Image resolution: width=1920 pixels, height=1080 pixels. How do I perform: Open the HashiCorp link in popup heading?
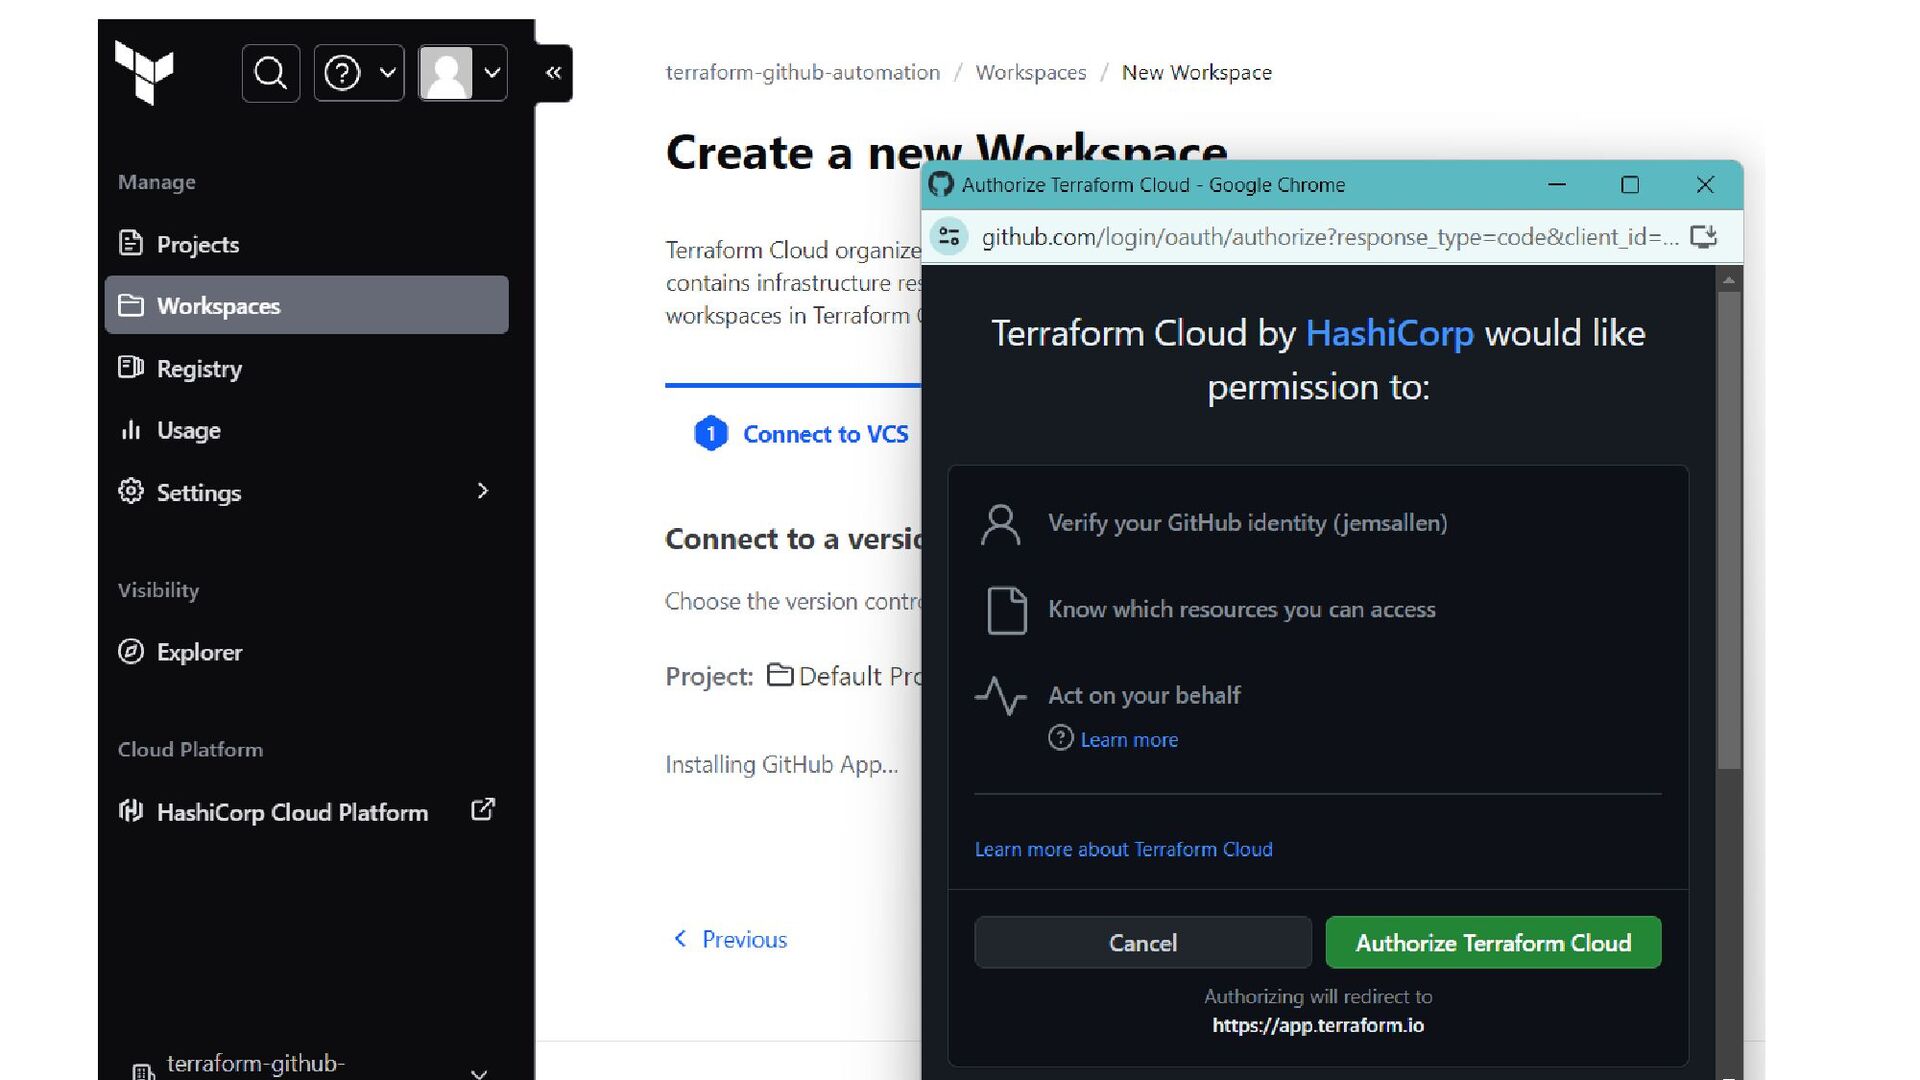point(1389,333)
